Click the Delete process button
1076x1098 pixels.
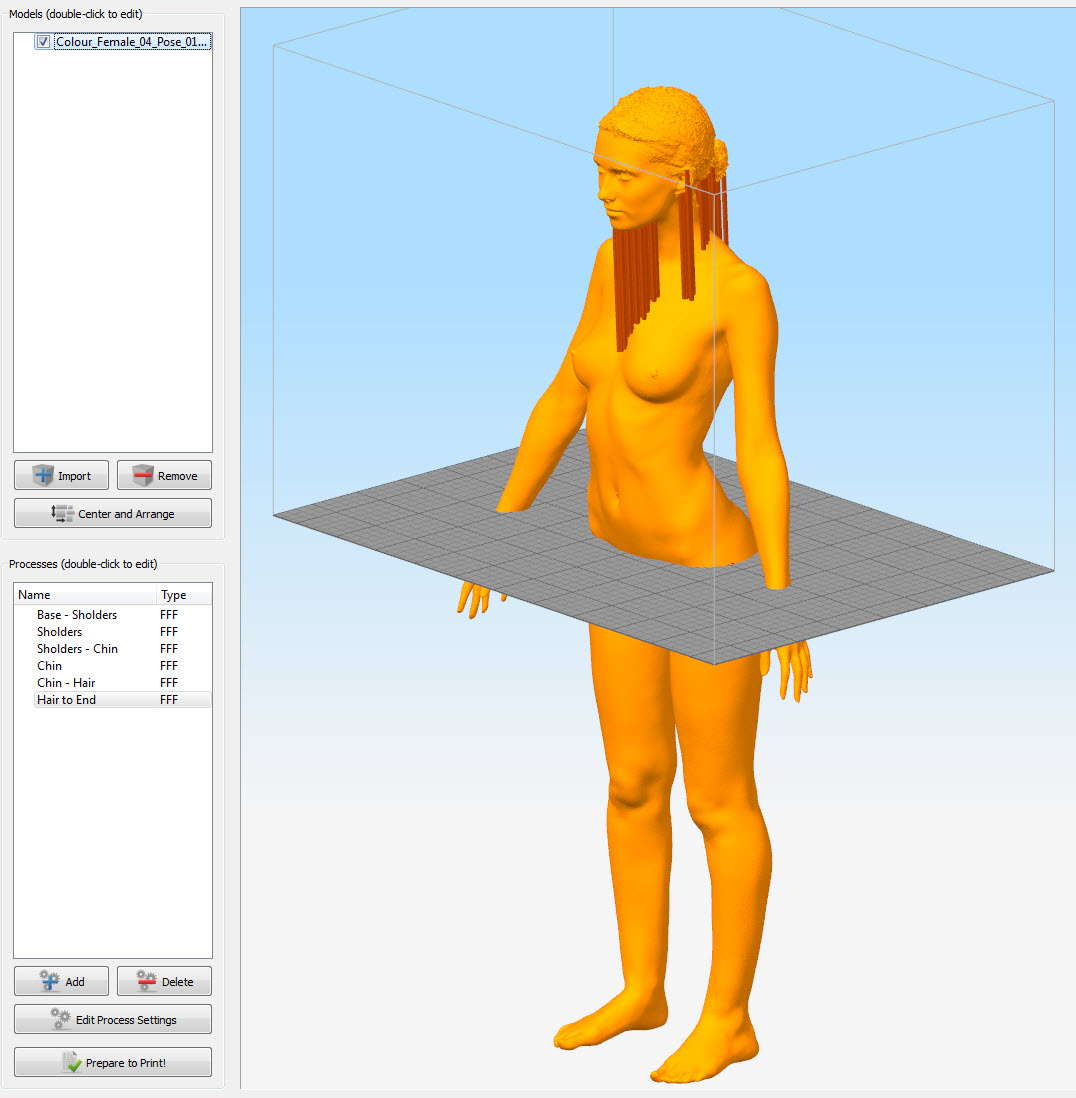[x=165, y=981]
